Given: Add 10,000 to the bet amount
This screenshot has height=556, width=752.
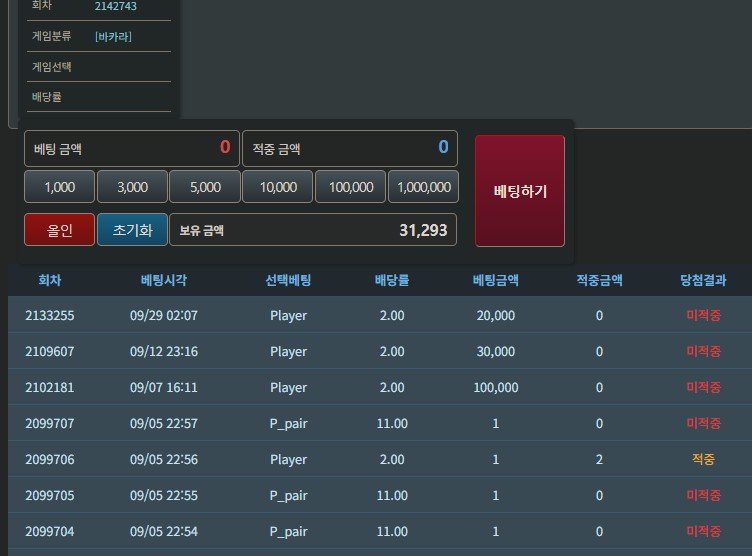Looking at the screenshot, I should coord(278,187).
